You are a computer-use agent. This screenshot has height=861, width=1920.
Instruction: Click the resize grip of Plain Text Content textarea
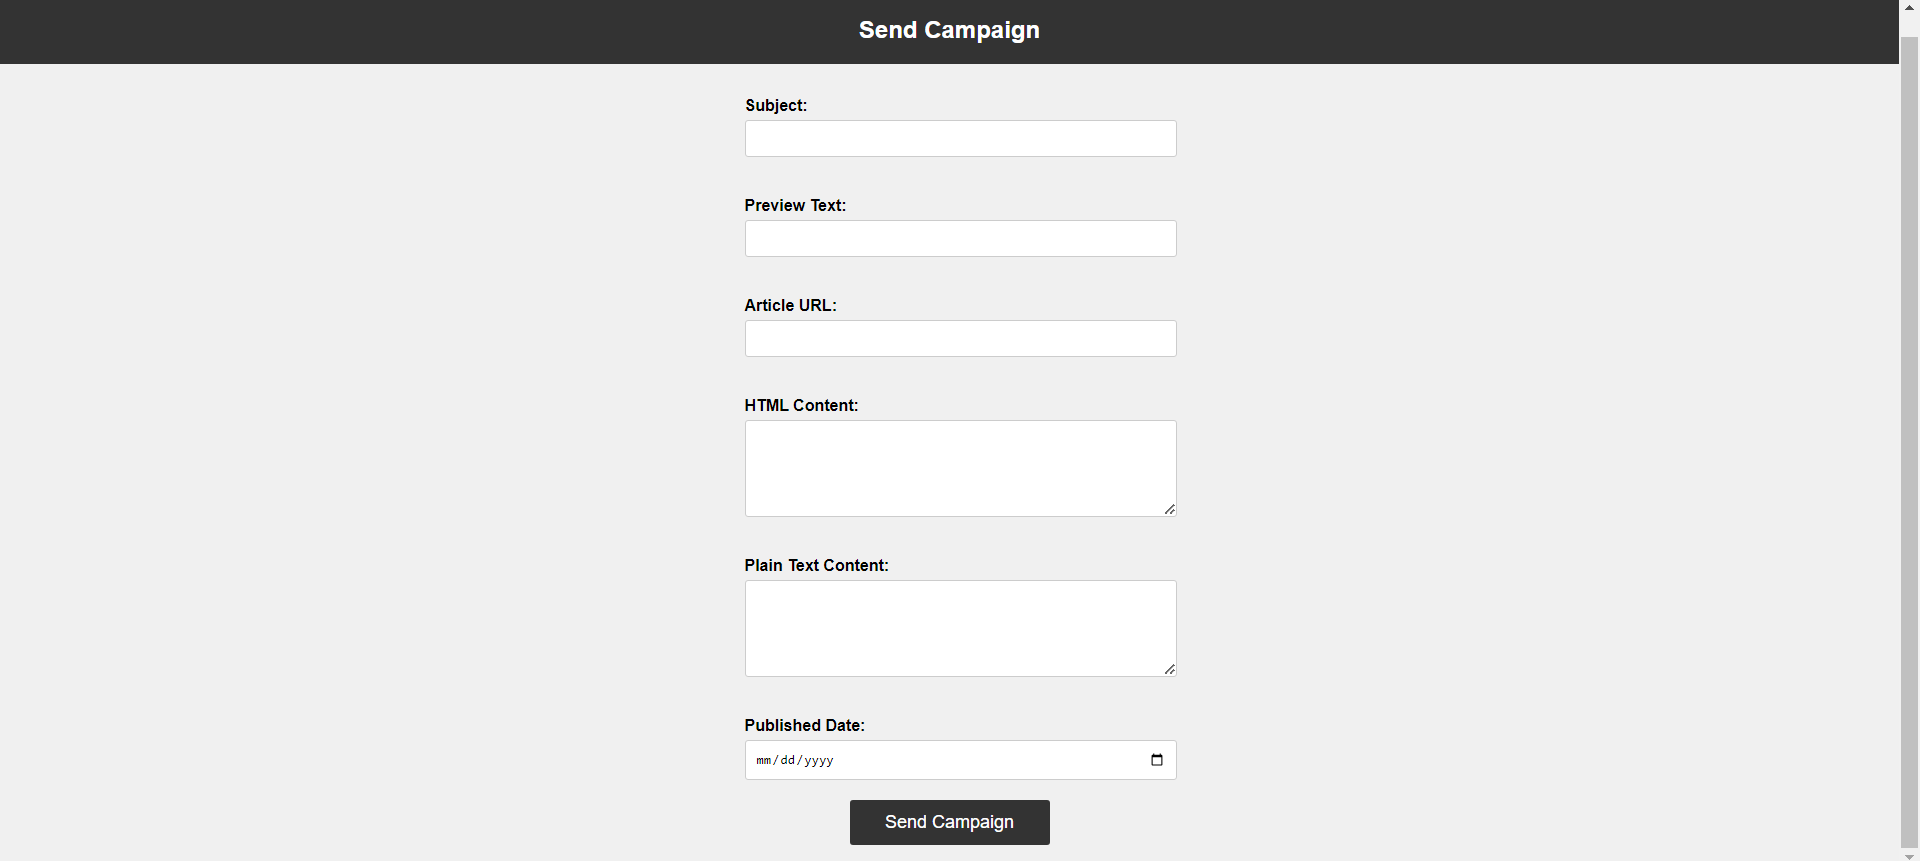pyautogui.click(x=1169, y=669)
